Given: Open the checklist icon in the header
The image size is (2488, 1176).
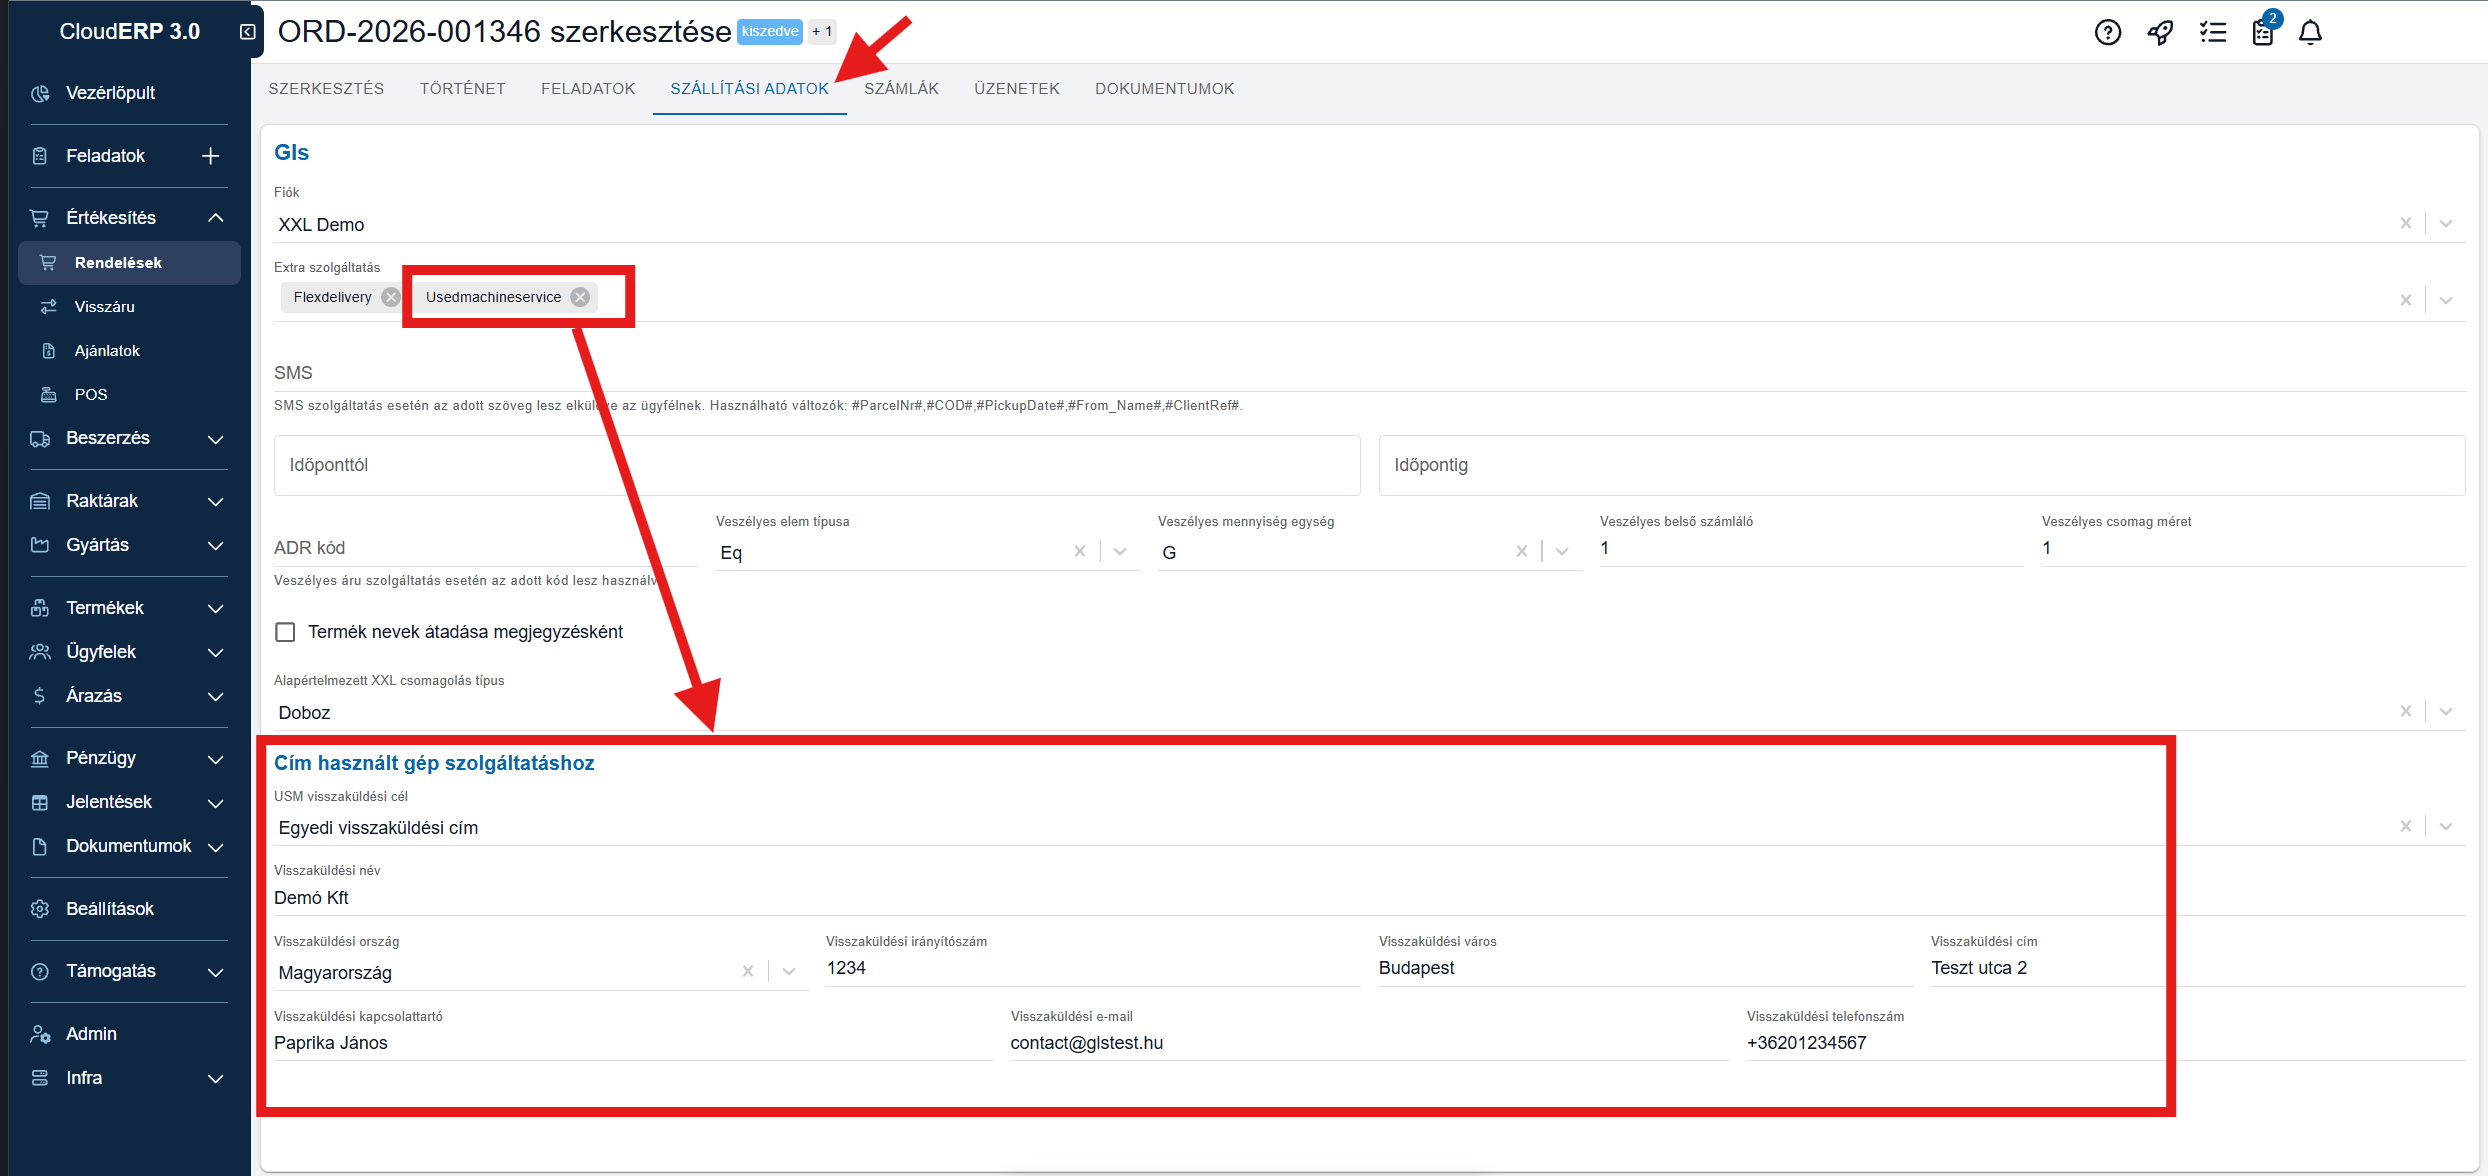Looking at the screenshot, I should point(2213,33).
